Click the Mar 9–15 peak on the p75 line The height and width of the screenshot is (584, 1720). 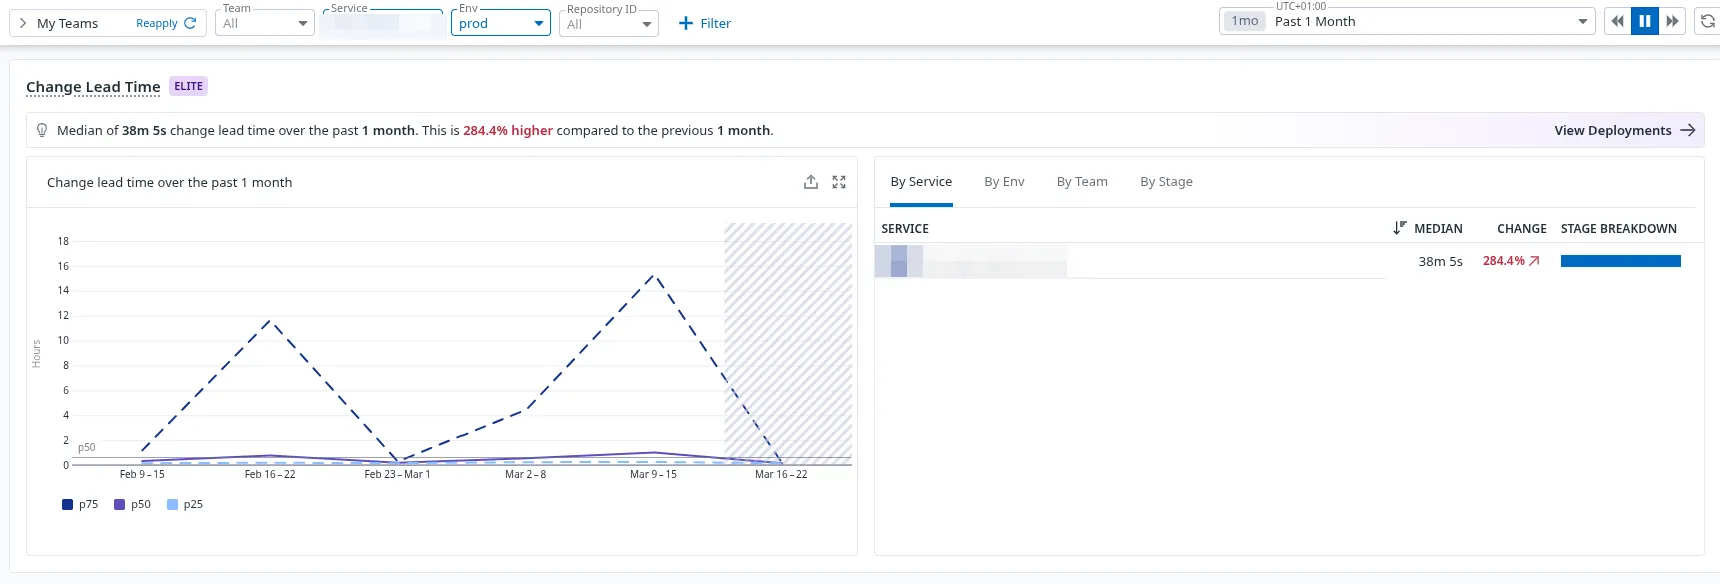pyautogui.click(x=654, y=275)
